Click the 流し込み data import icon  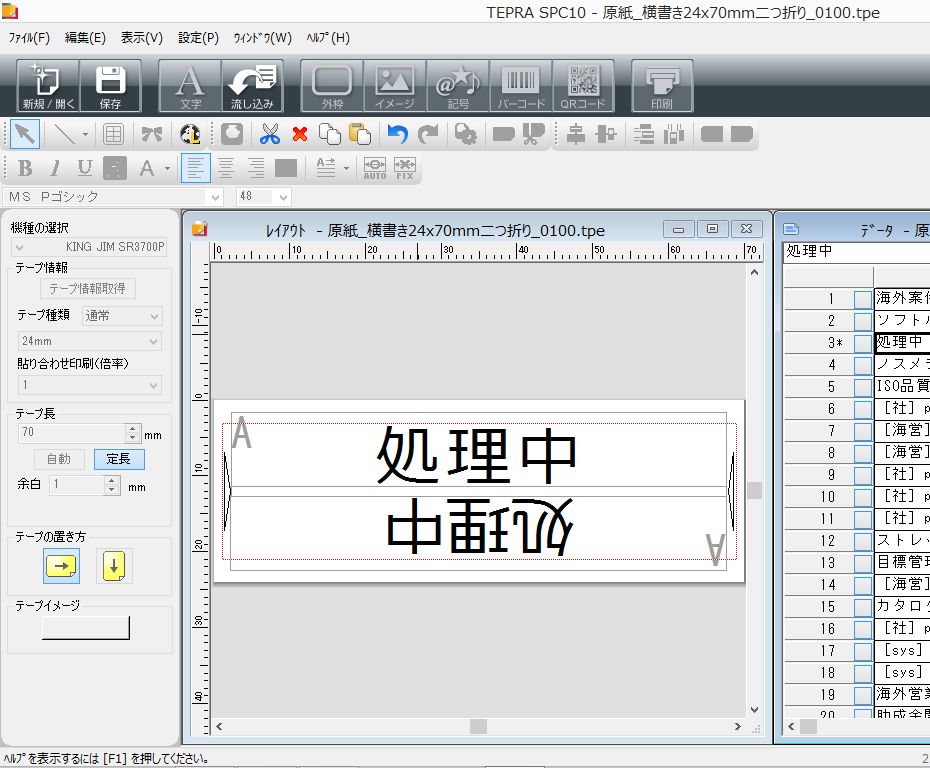pos(252,87)
